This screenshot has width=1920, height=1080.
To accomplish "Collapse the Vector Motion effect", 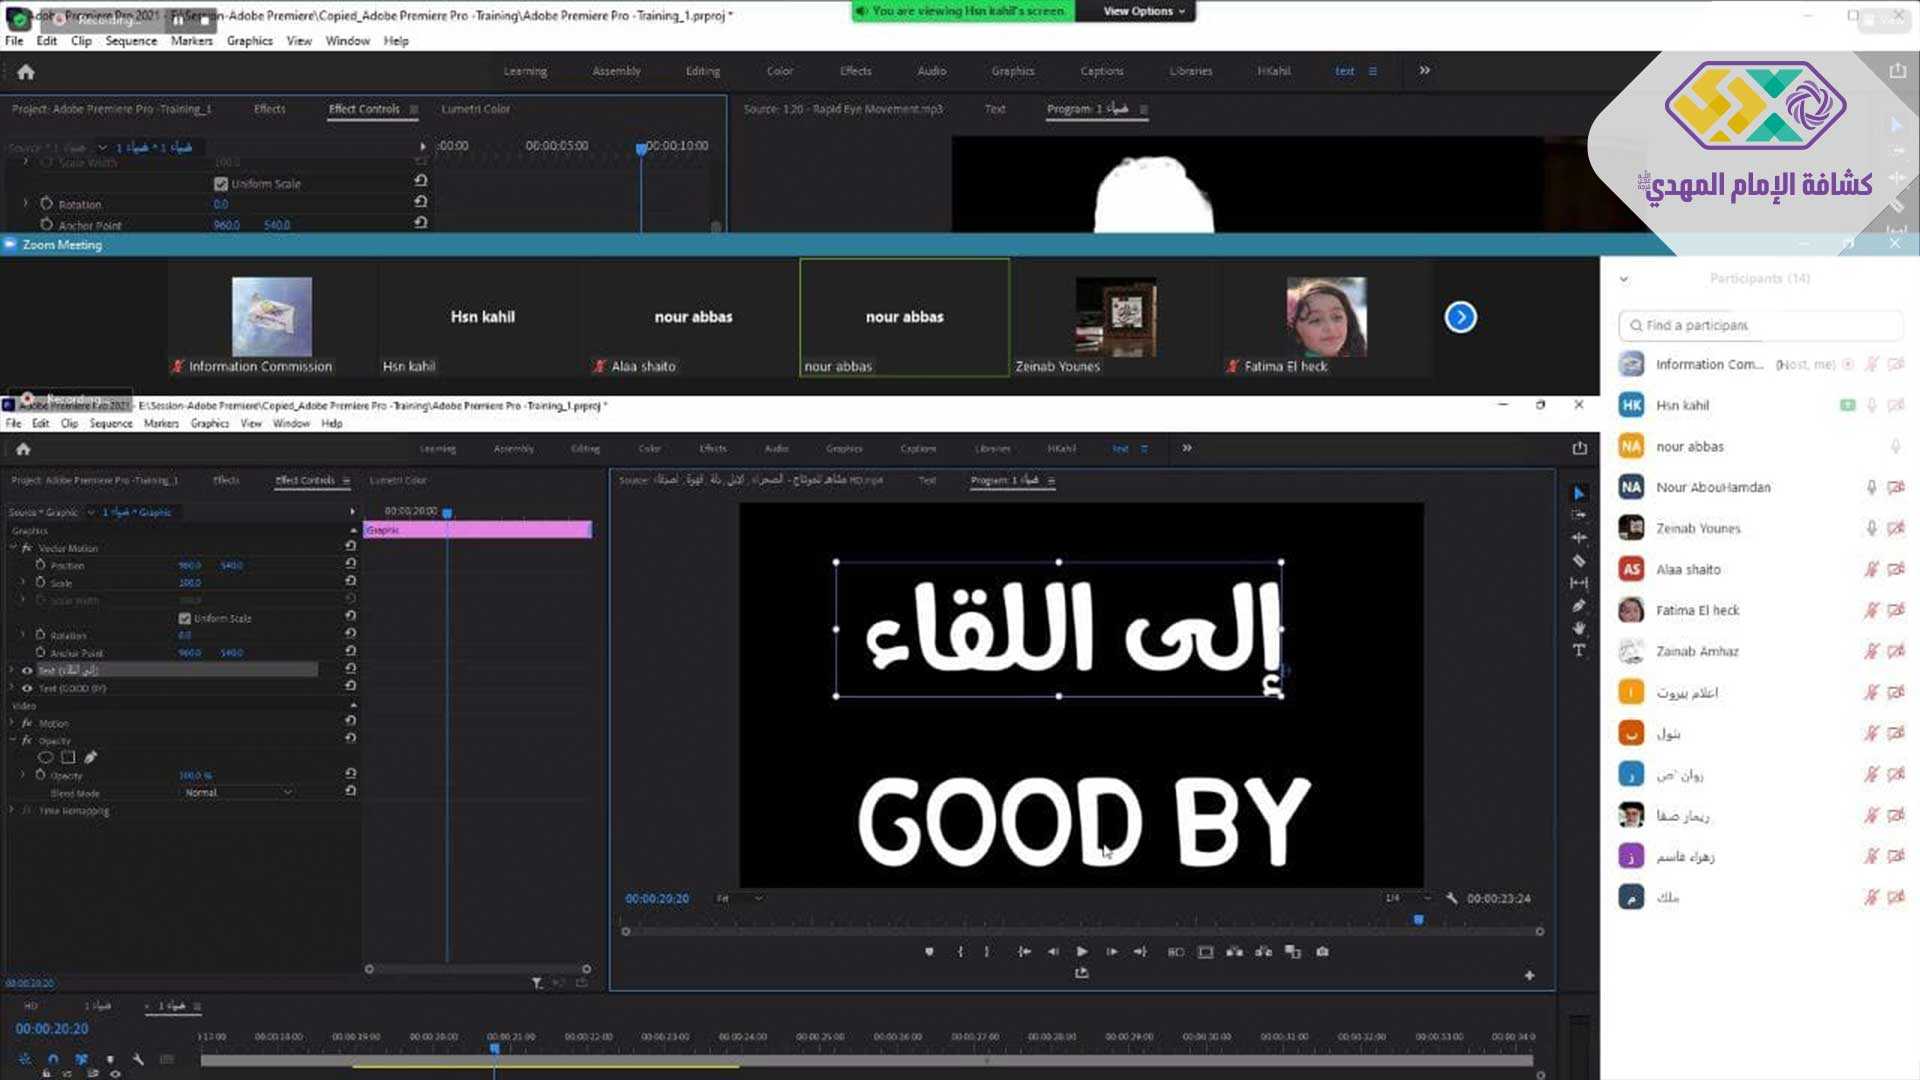I will (12, 548).
